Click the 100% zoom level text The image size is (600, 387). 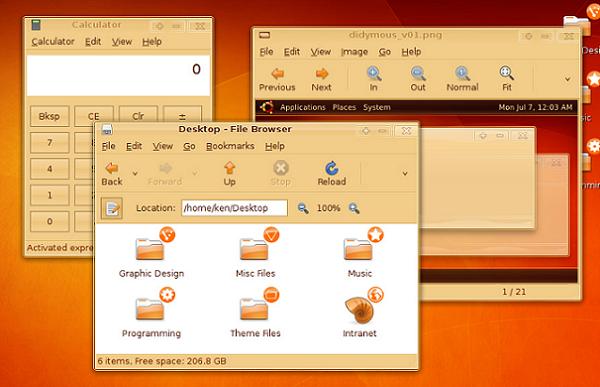(x=328, y=208)
